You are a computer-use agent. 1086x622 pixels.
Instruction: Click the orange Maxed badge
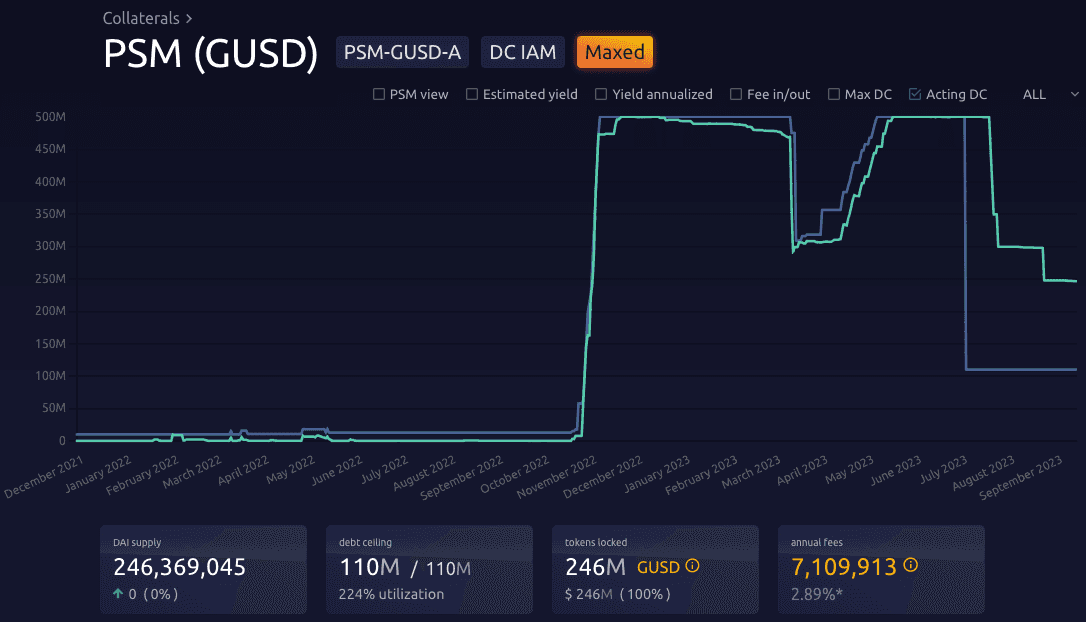point(614,52)
